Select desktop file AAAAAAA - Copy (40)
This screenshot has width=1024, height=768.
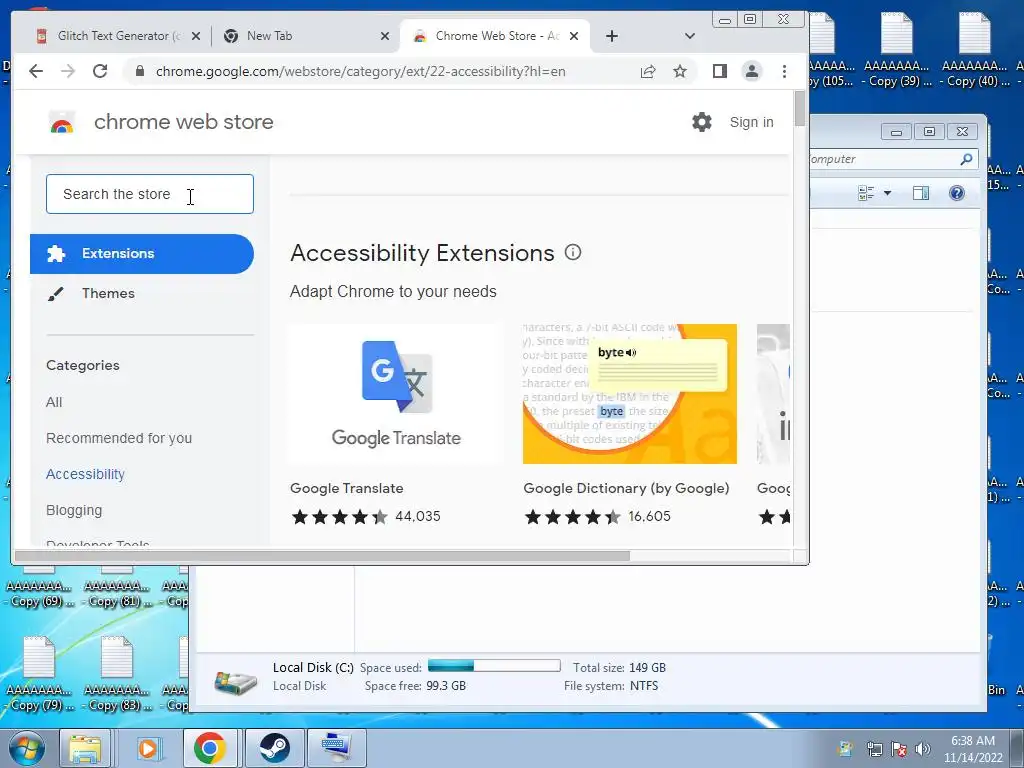(x=976, y=51)
